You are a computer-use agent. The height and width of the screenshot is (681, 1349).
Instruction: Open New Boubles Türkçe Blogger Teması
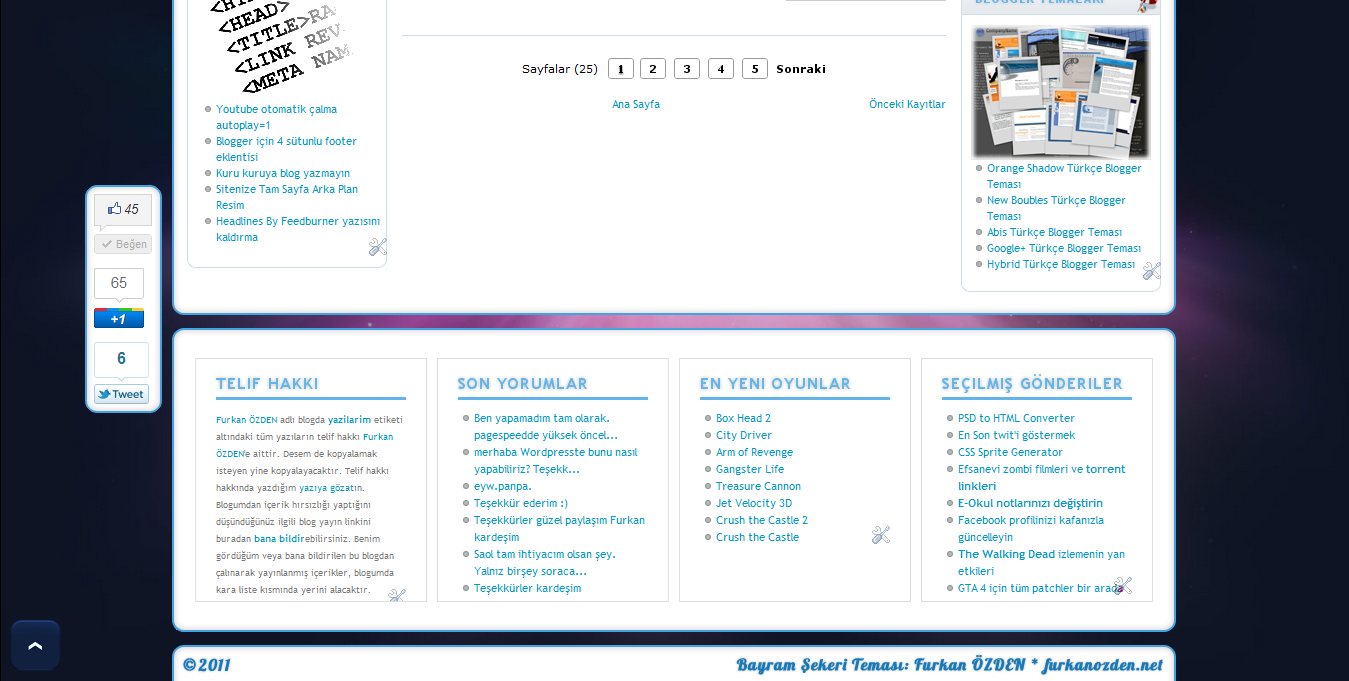click(1056, 208)
